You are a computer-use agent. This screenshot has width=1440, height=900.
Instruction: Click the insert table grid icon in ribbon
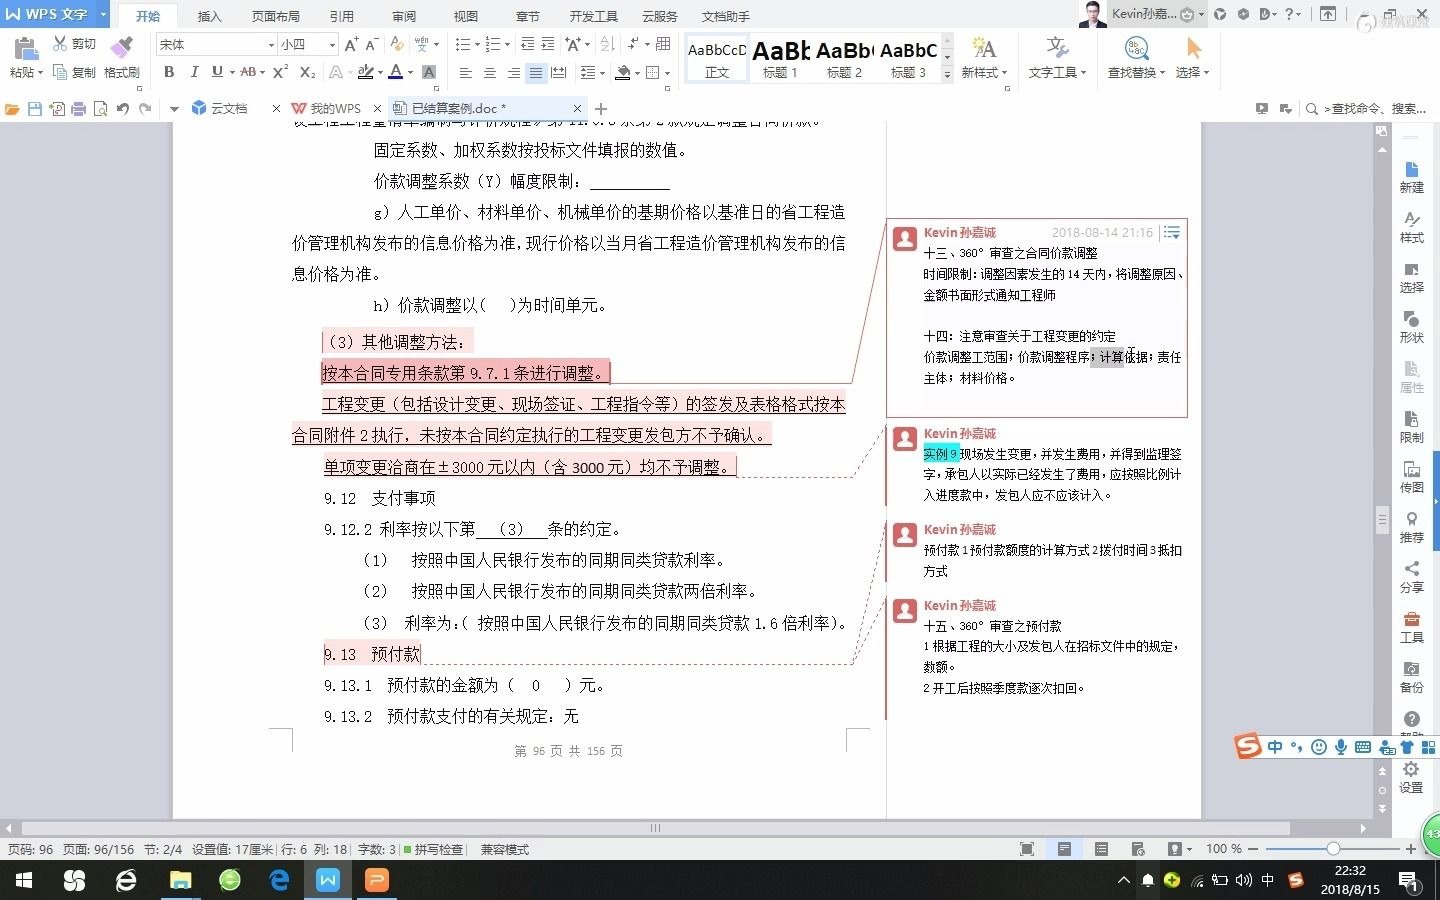pos(663,44)
